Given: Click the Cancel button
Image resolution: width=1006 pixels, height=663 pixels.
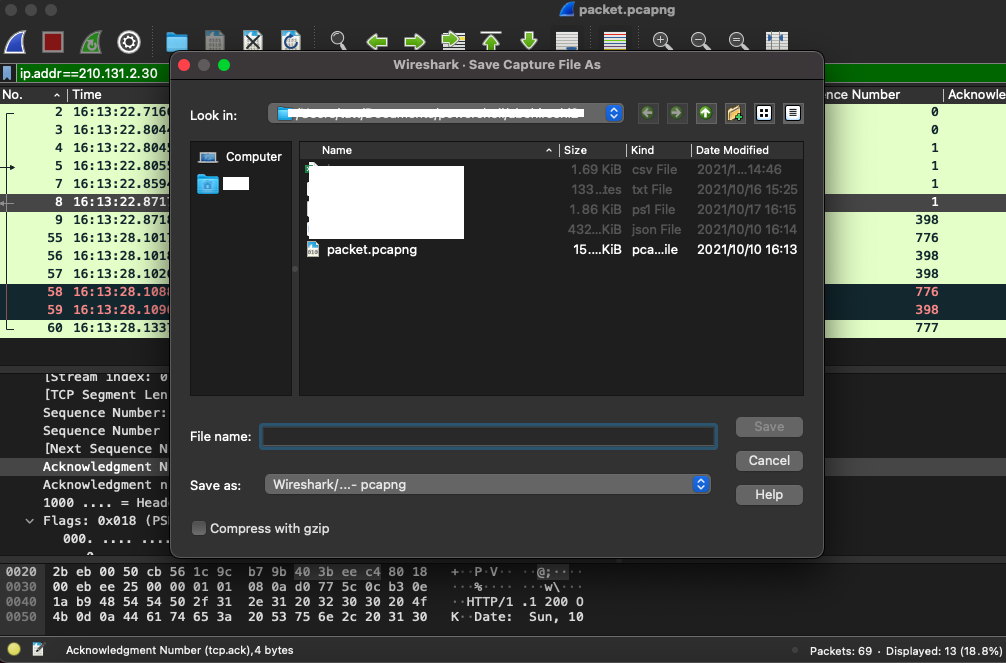Looking at the screenshot, I should coord(769,461).
